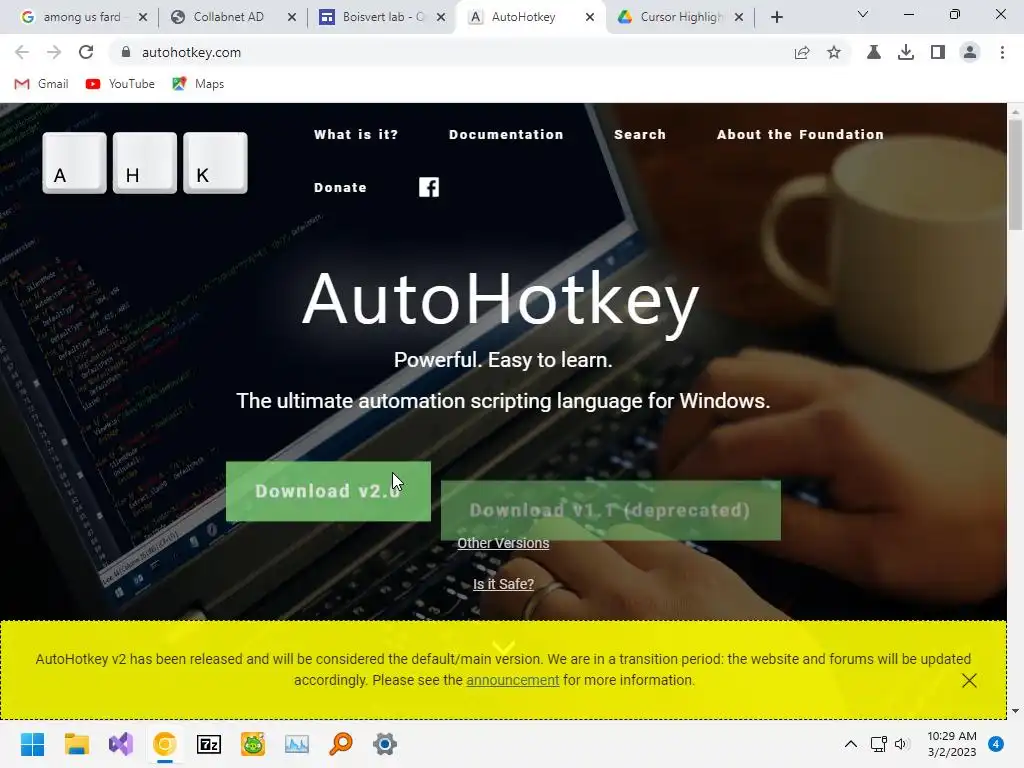1024x768 pixels.
Task: Share this page using the share icon
Action: 802,52
